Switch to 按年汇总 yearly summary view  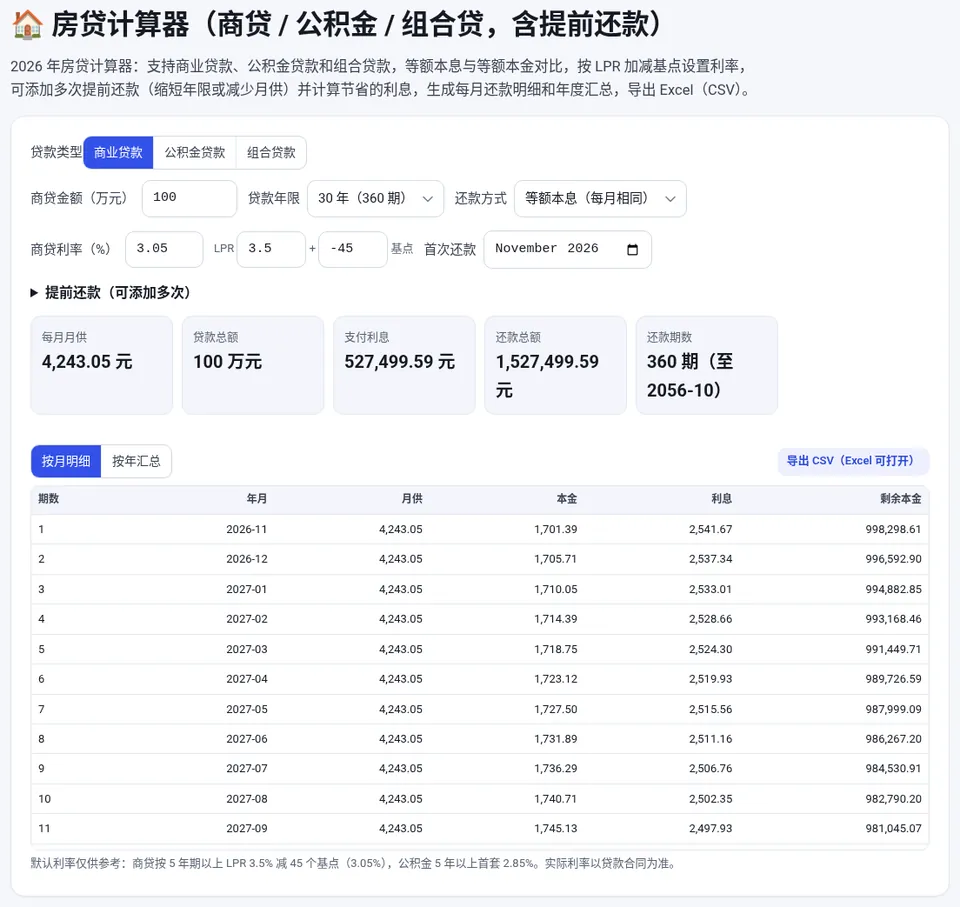(x=136, y=461)
